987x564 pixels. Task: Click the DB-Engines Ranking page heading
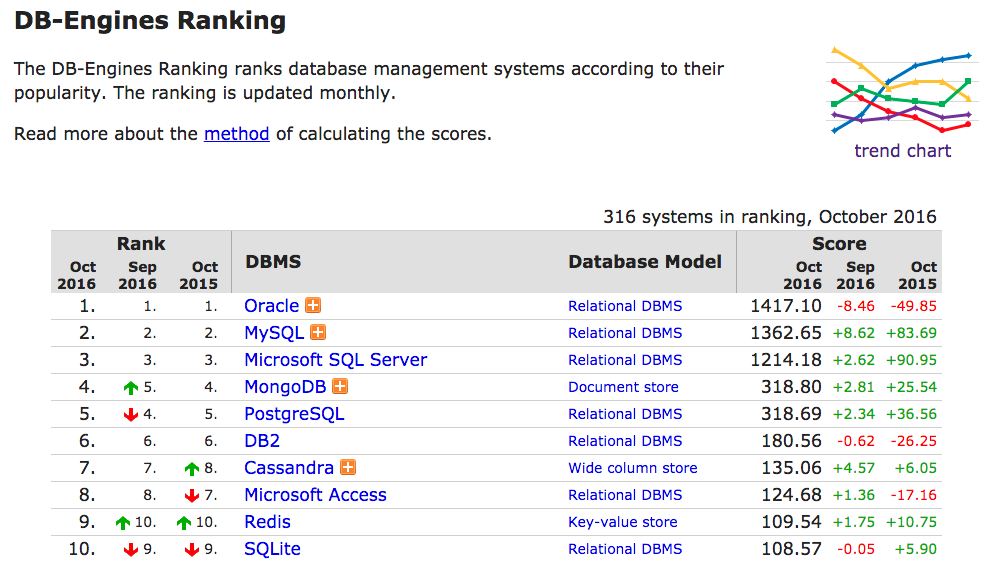click(x=150, y=21)
